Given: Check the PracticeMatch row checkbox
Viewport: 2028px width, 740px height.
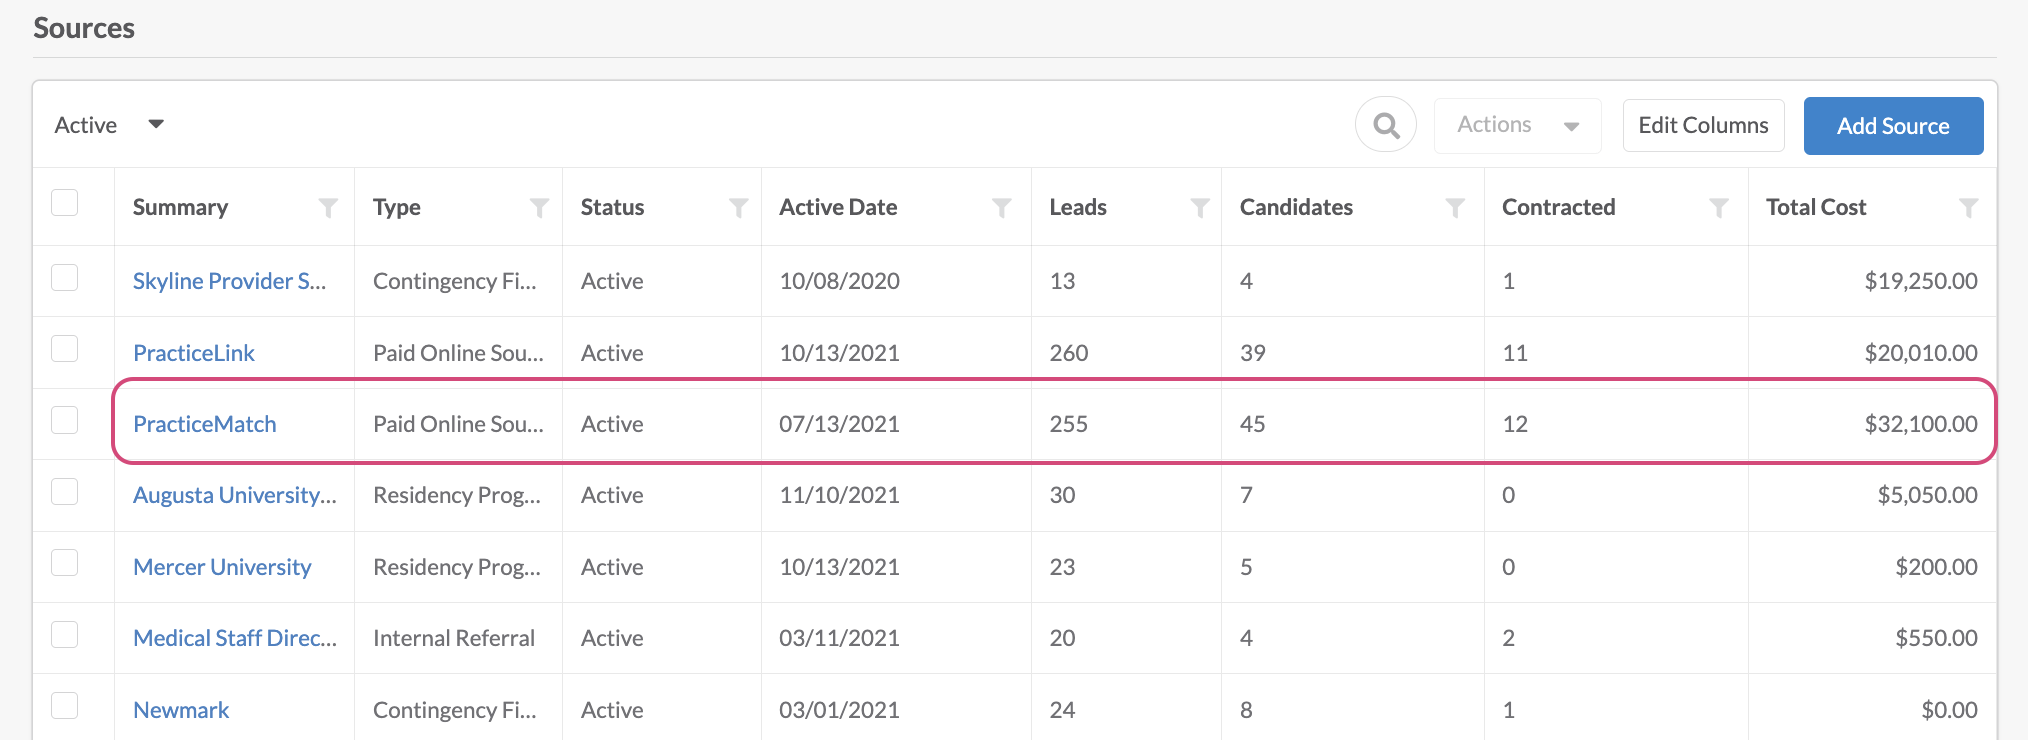Looking at the screenshot, I should (65, 420).
